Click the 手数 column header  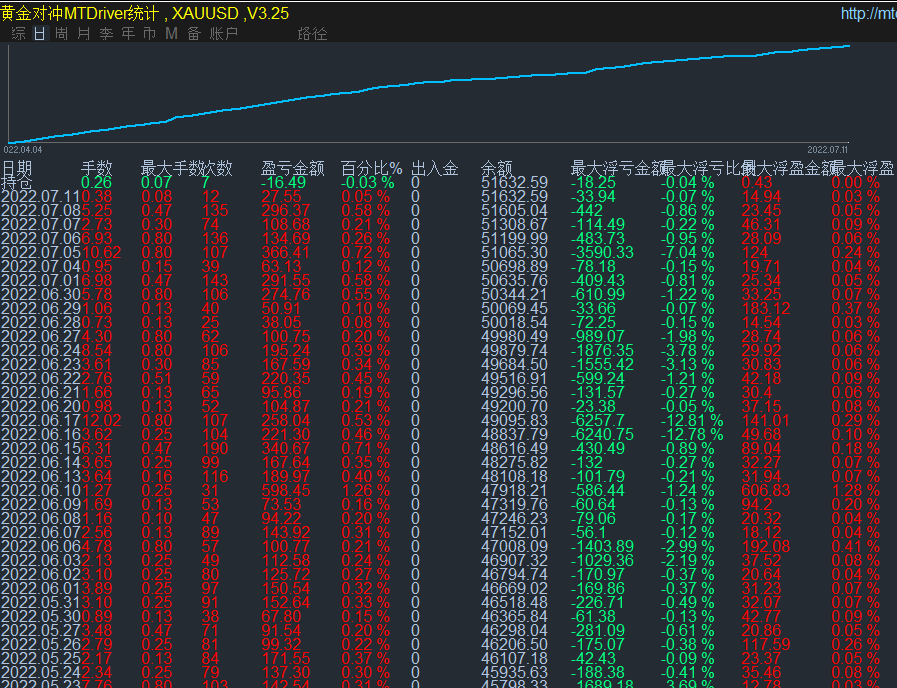(96, 168)
